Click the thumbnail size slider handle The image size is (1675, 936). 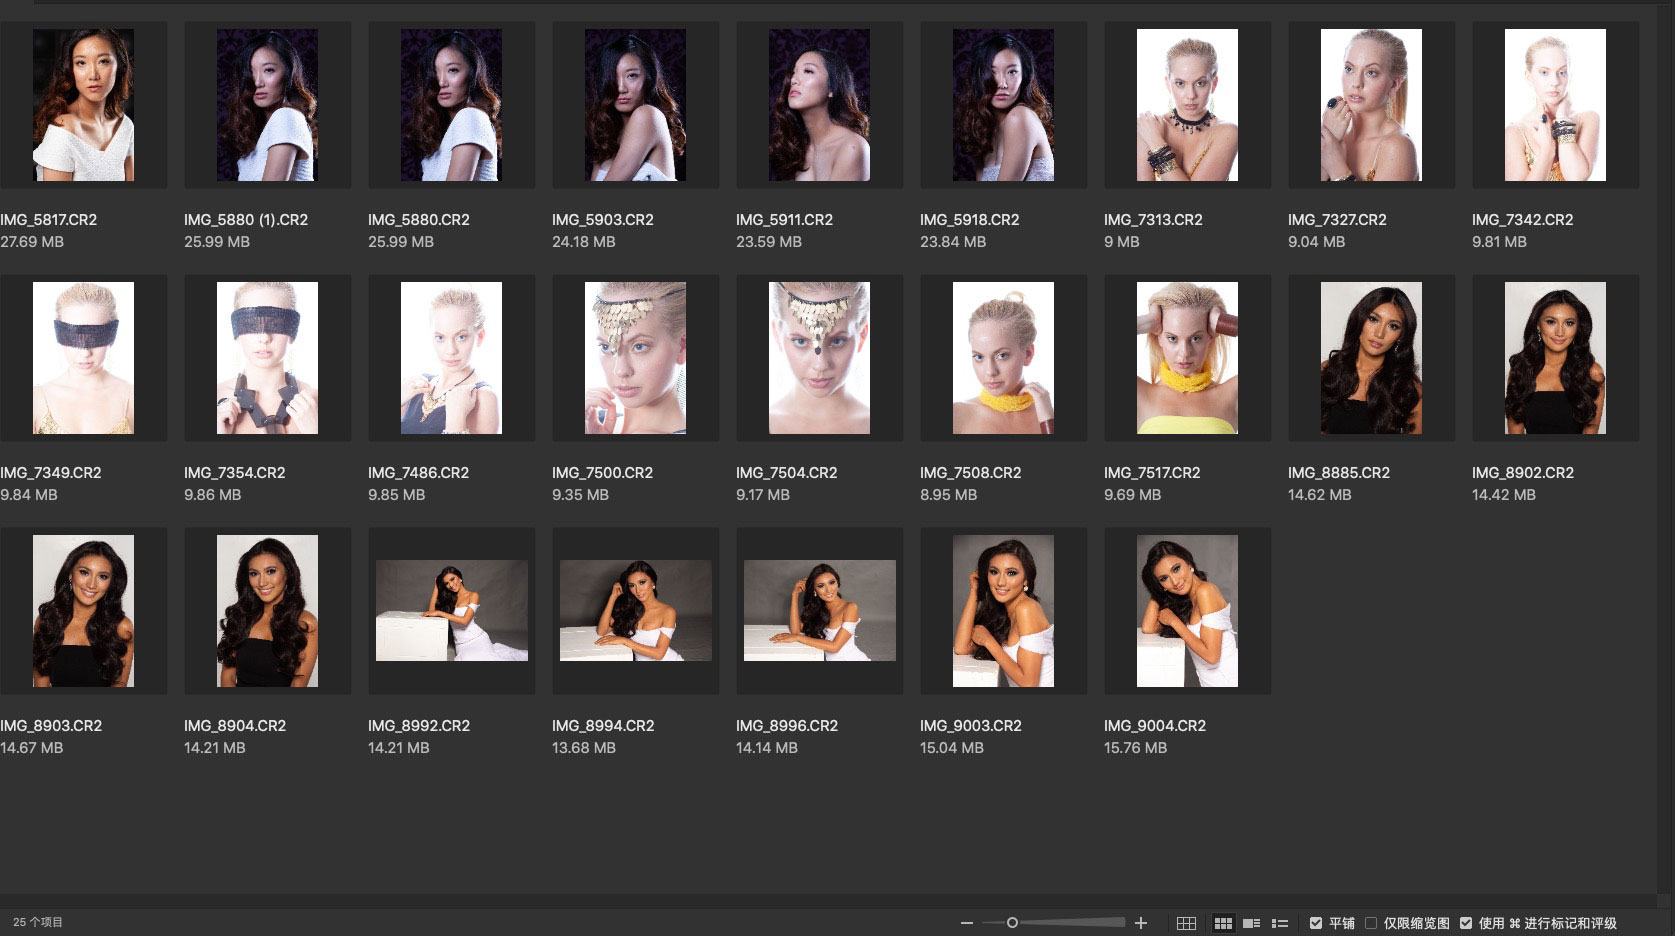click(x=1012, y=923)
